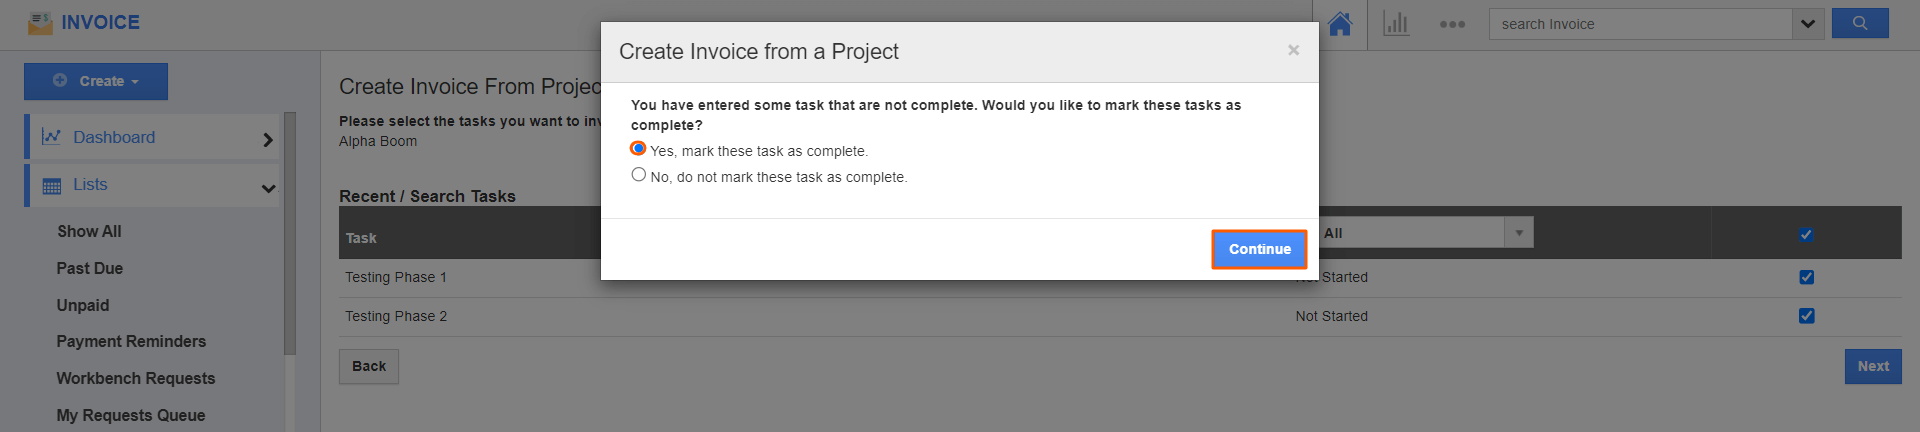Open Payment Reminders in sidebar
Viewport: 1920px width, 432px height.
(131, 341)
